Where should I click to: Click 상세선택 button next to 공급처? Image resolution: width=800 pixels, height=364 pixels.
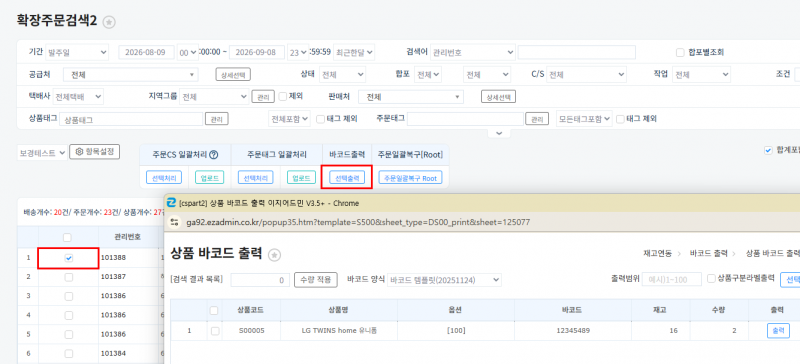233,75
